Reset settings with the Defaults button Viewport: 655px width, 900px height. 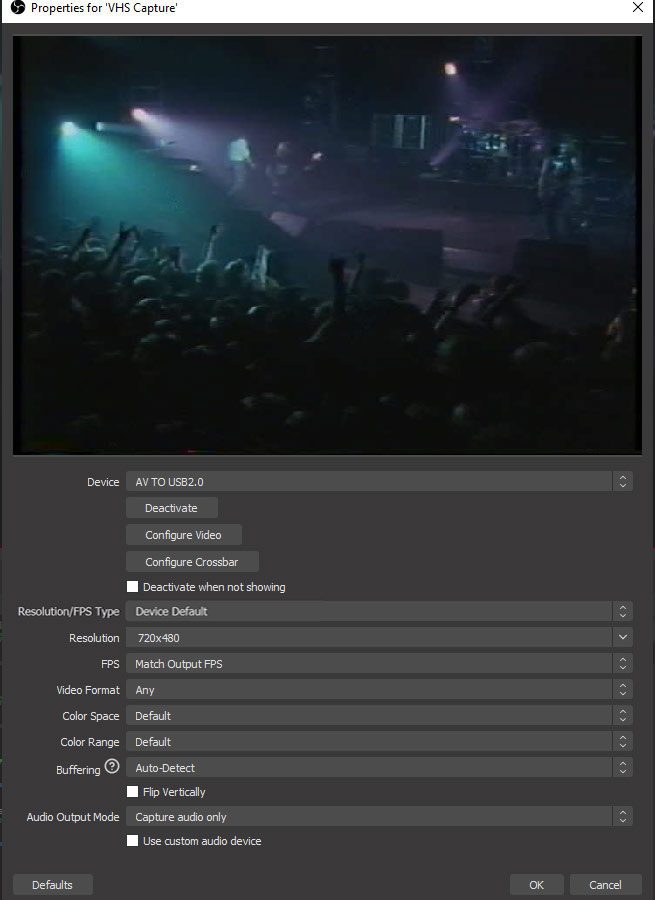(52, 885)
